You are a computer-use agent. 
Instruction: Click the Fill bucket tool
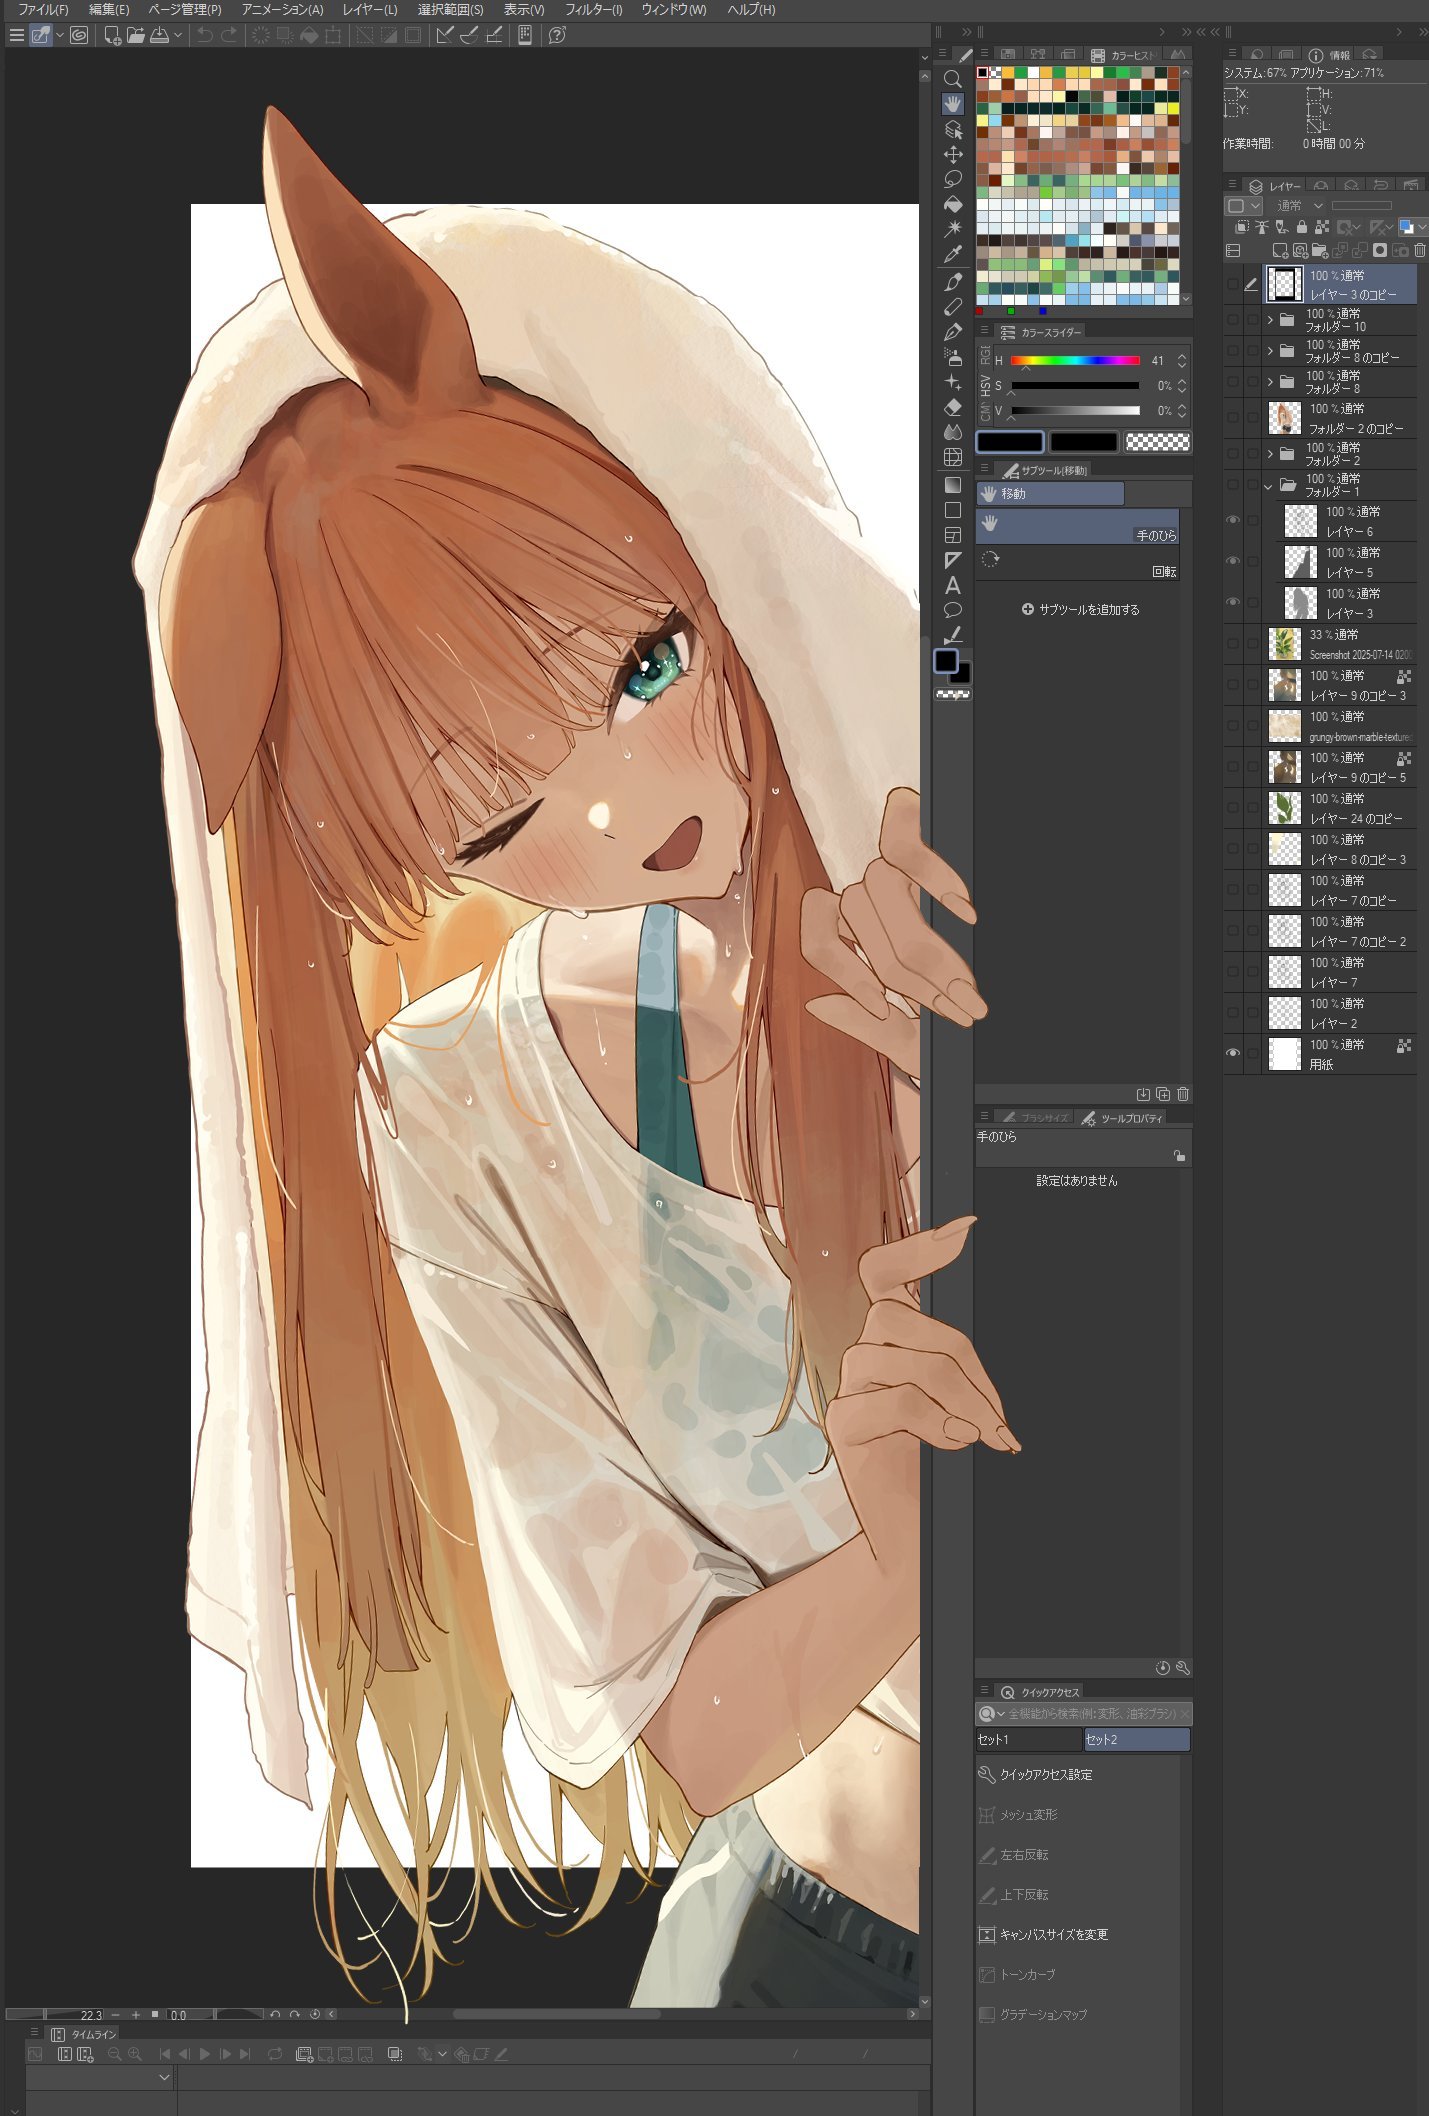point(953,204)
